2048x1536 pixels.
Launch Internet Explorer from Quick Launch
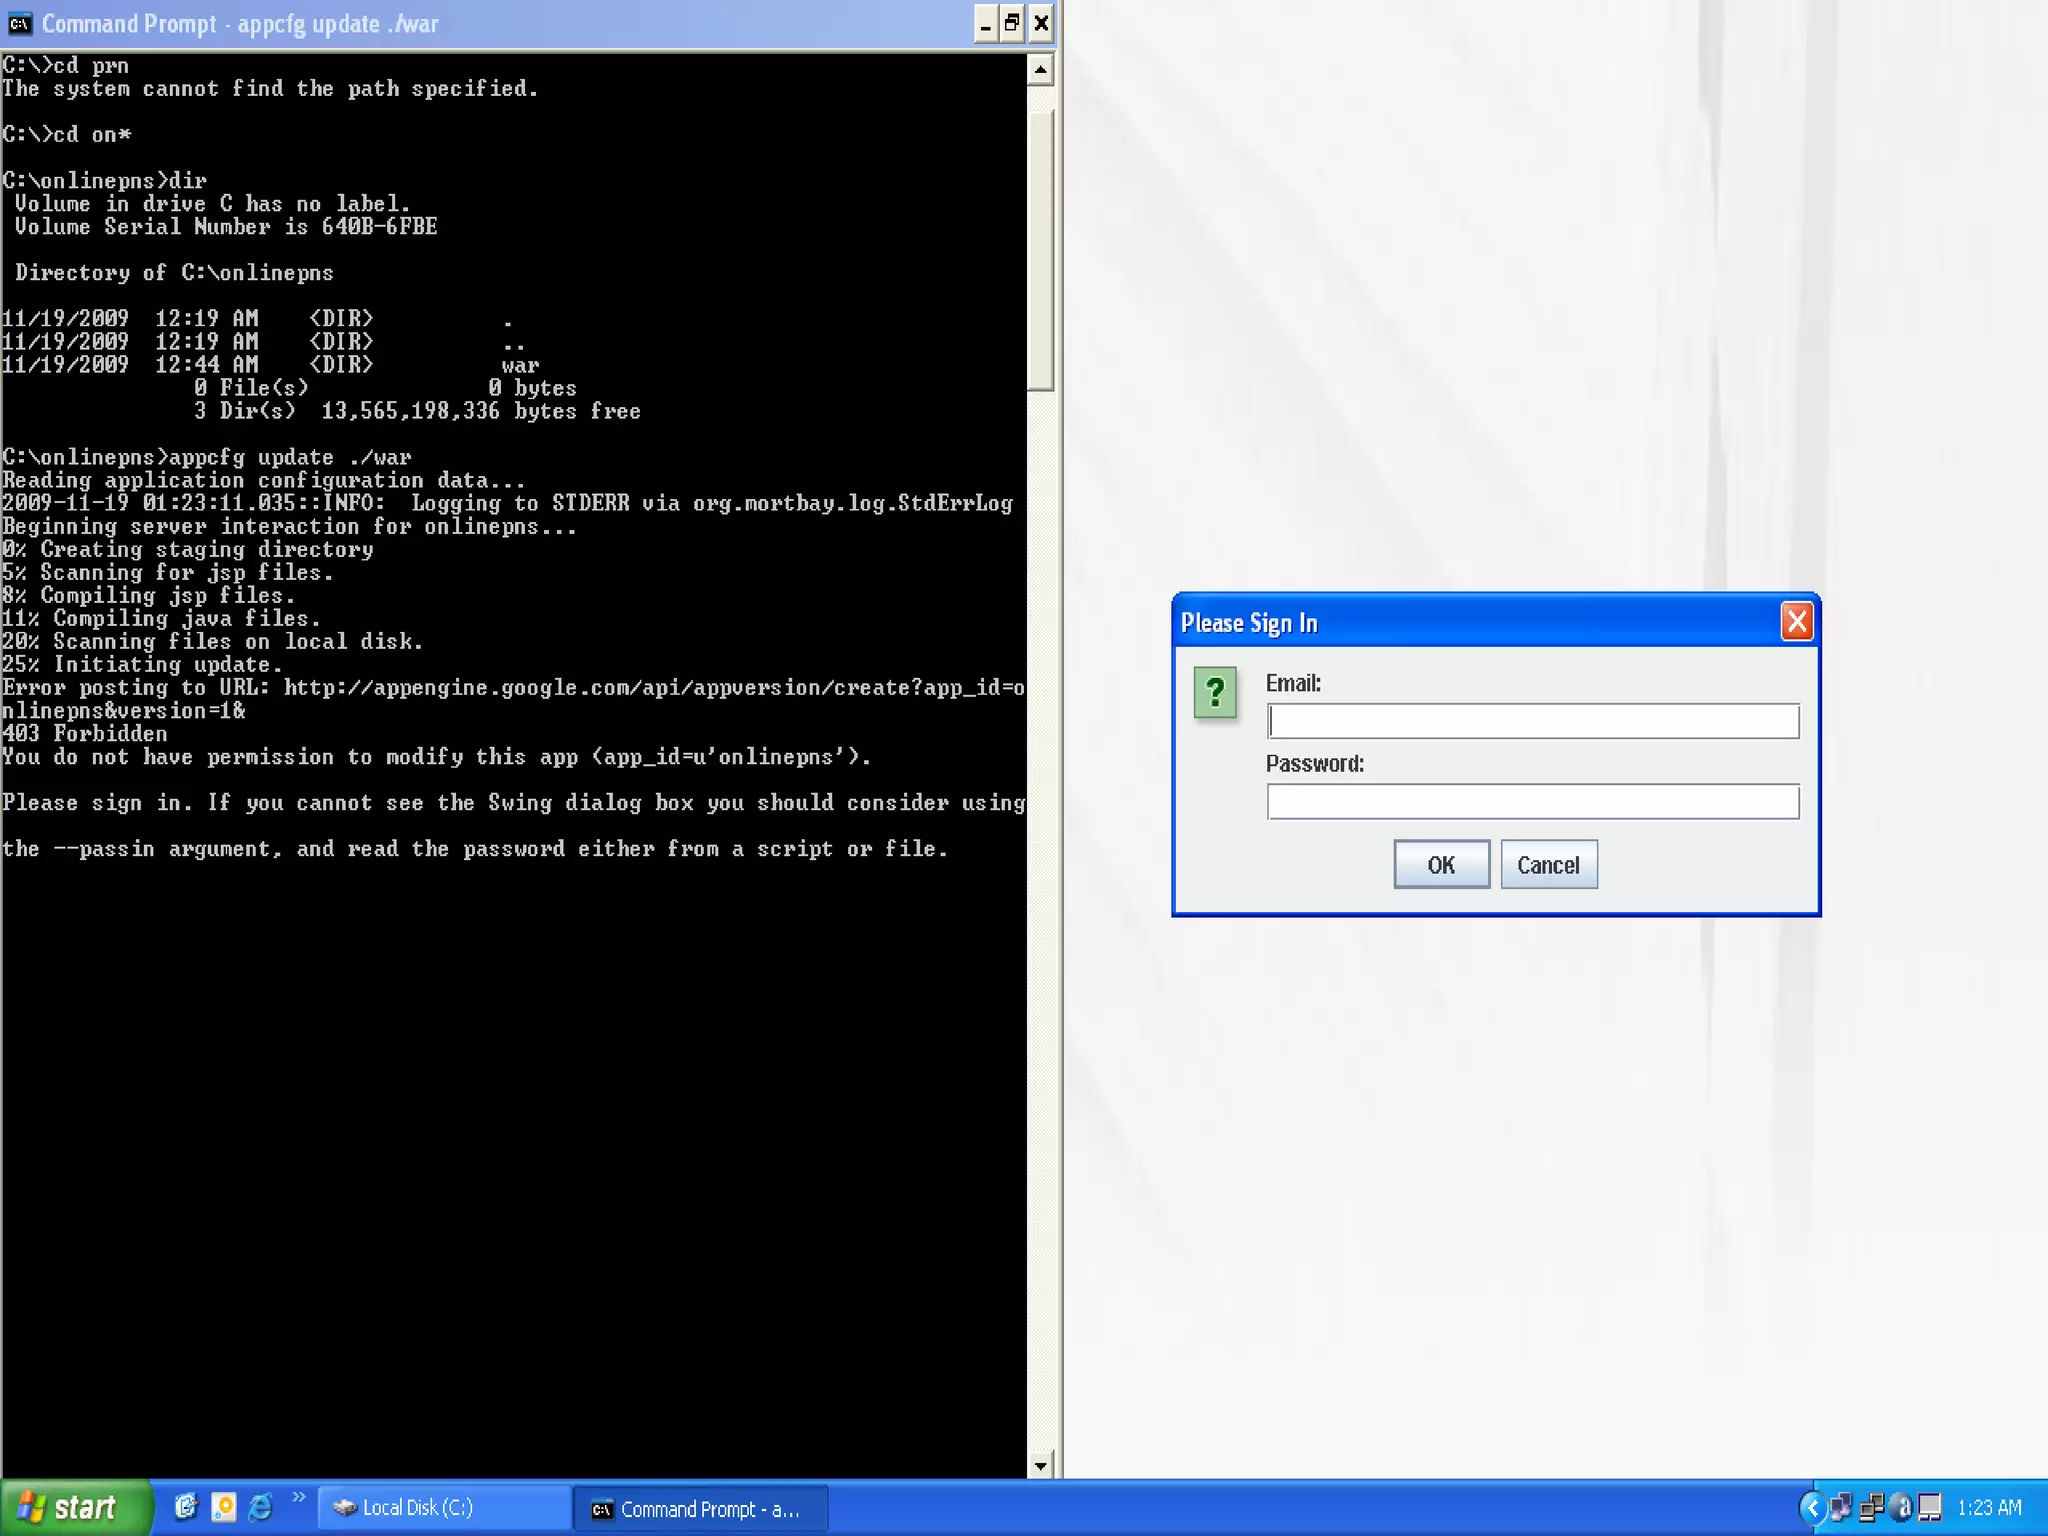click(x=261, y=1507)
